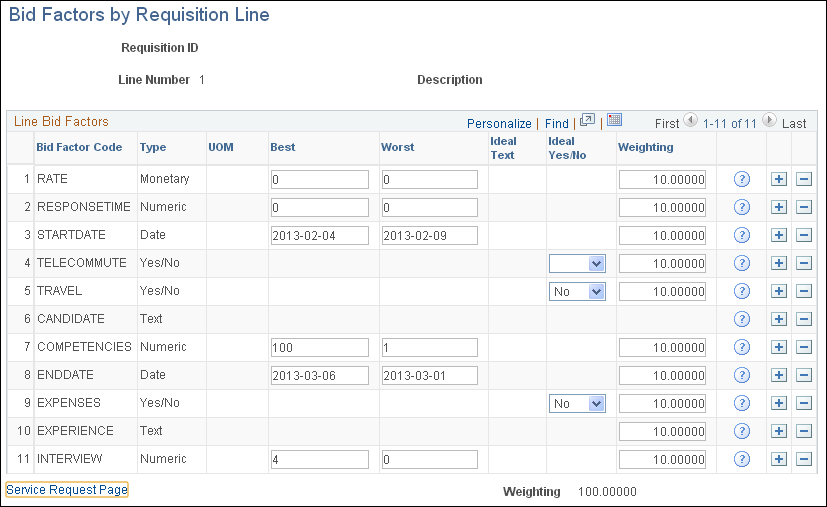The height and width of the screenshot is (507, 827).
Task: Open help for the CANDIDATE row
Action: click(742, 319)
